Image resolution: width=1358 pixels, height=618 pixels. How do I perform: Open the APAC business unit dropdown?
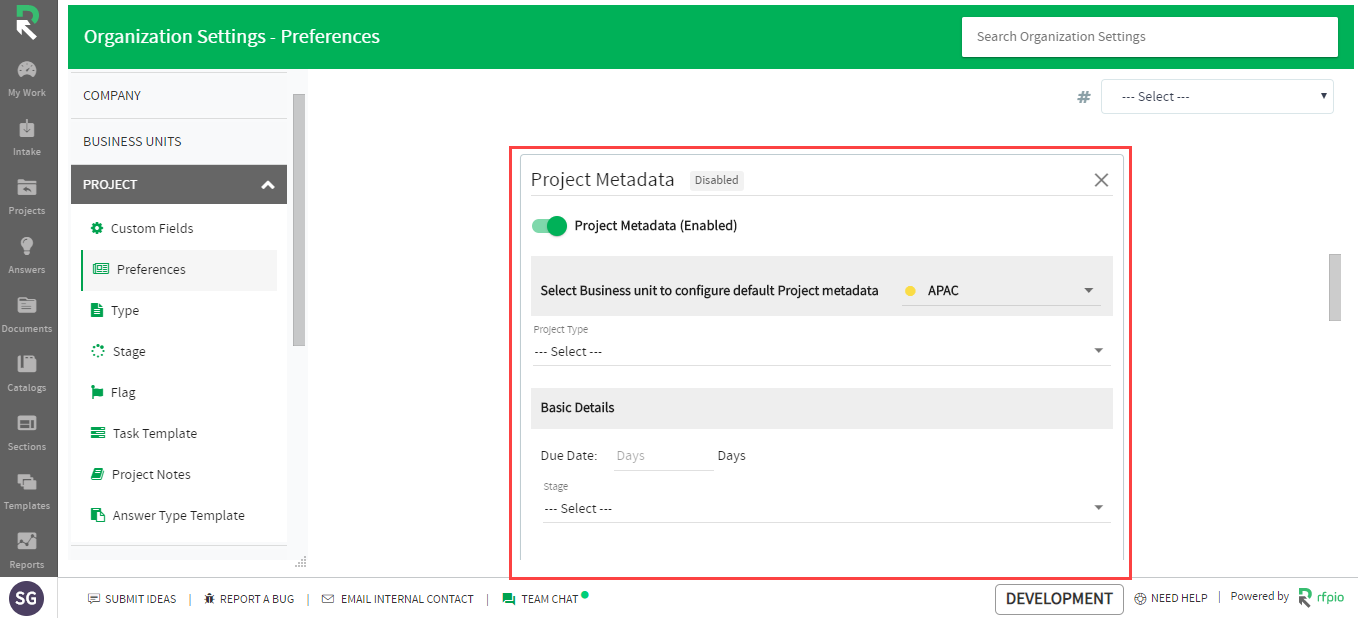[x=1001, y=291]
